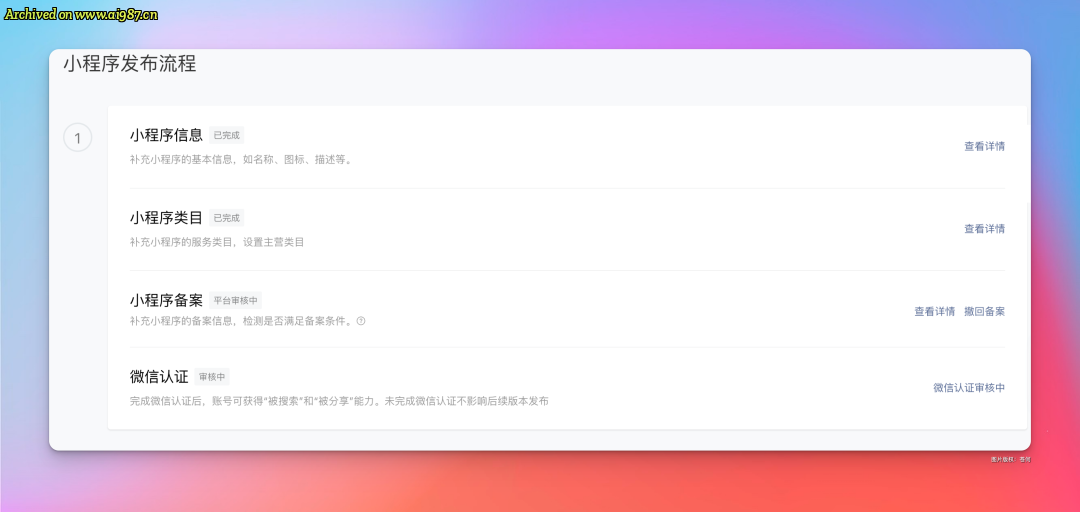This screenshot has width=1080, height=512.
Task: Click description 完成微信认证后 text
Action: (339, 401)
